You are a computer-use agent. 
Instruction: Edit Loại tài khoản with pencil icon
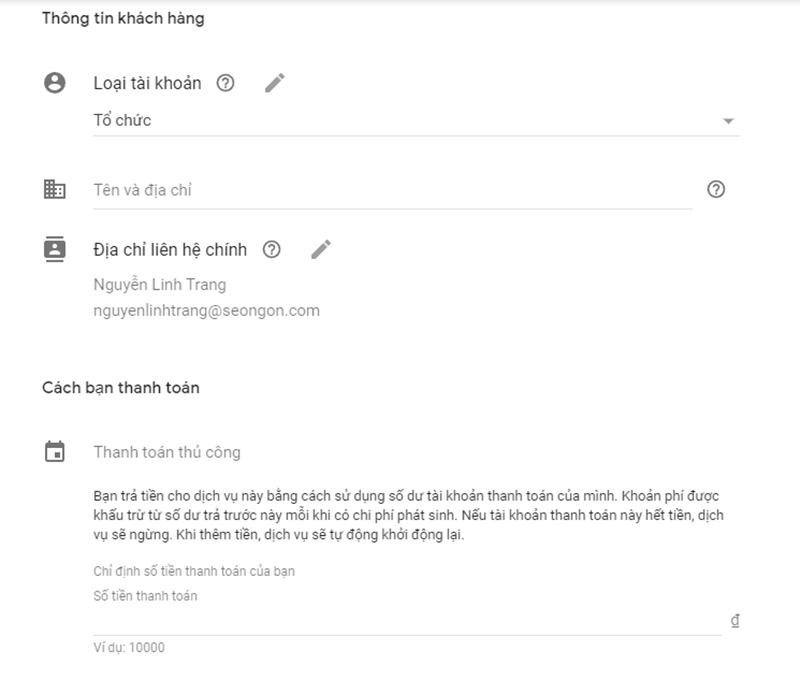point(274,83)
